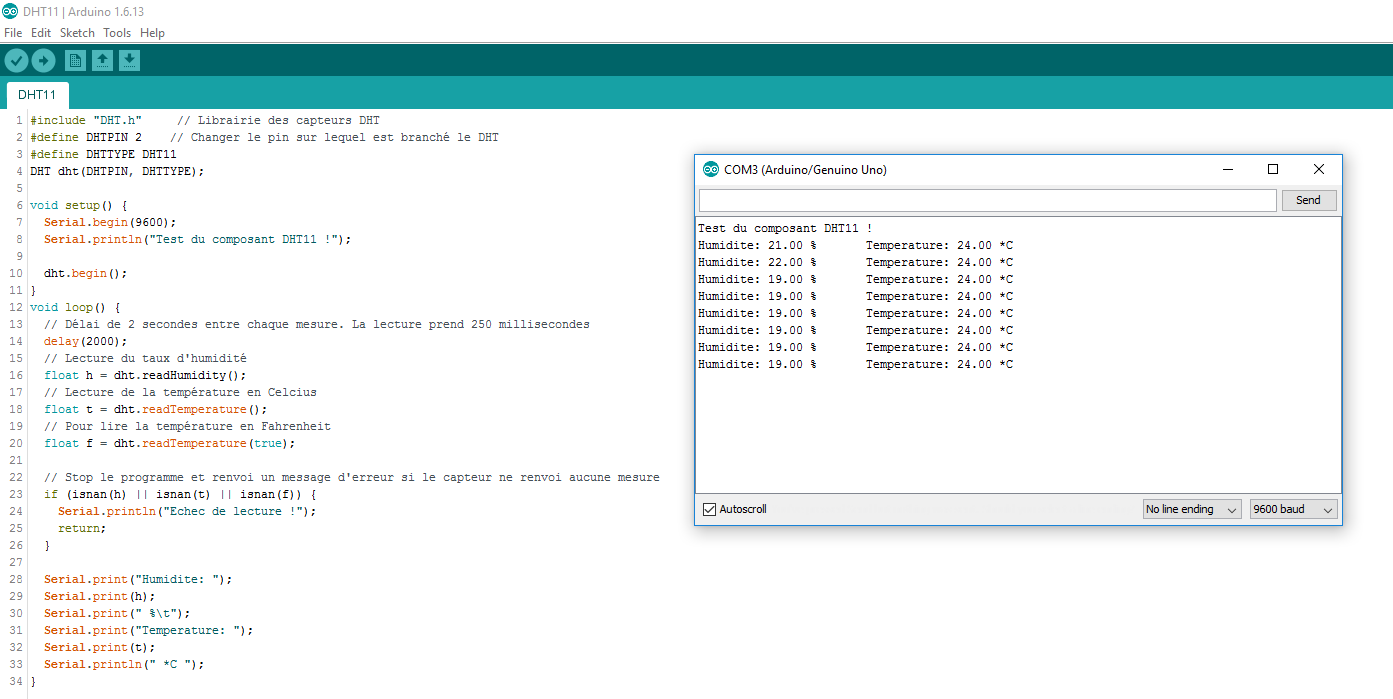Screen dimensions: 1393x699
Task: Open the File menu
Action: 13,33
